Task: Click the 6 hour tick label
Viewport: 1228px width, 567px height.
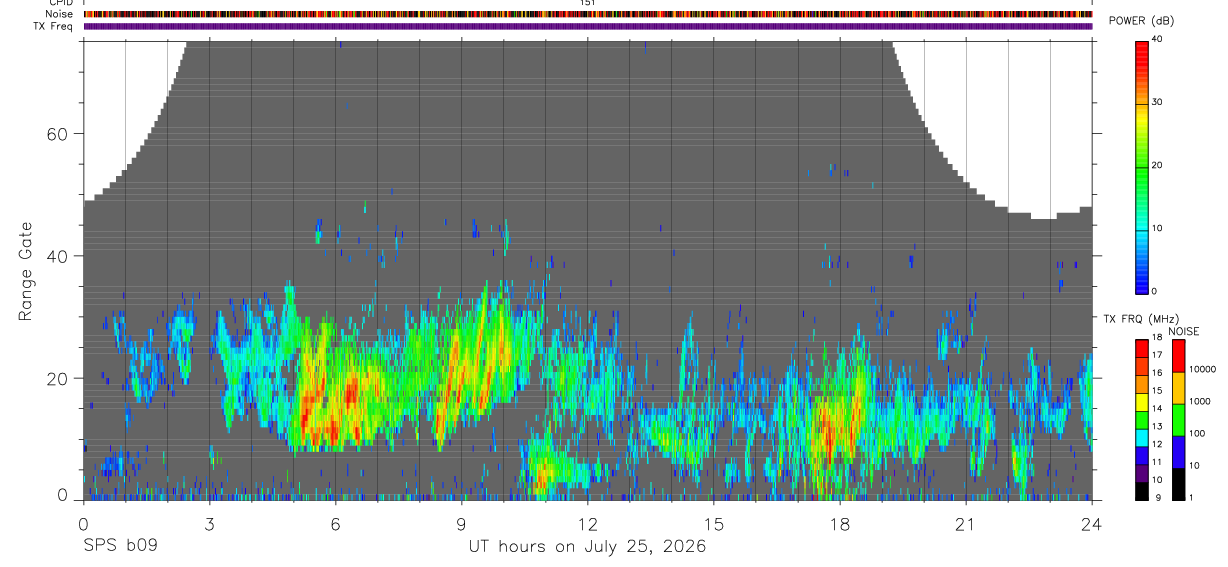Action: (336, 525)
